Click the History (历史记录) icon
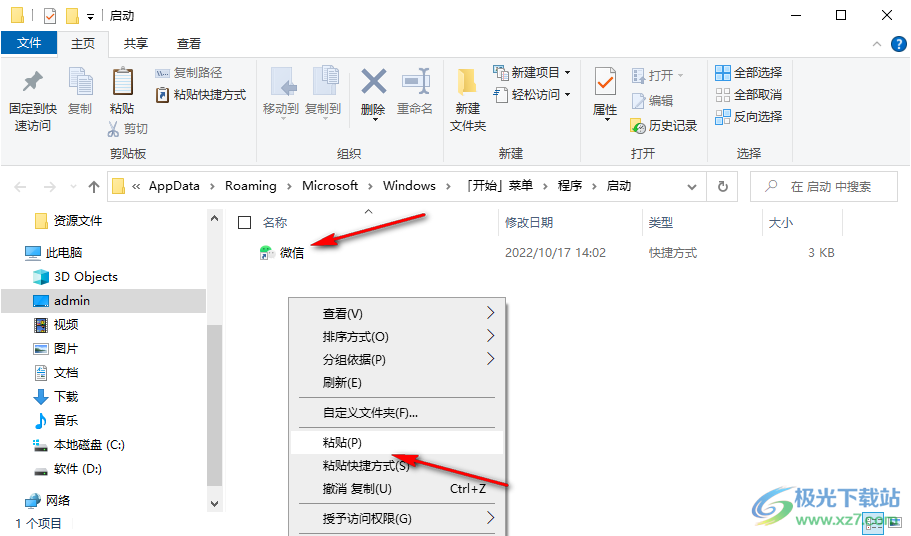911x536 pixels. pos(637,125)
